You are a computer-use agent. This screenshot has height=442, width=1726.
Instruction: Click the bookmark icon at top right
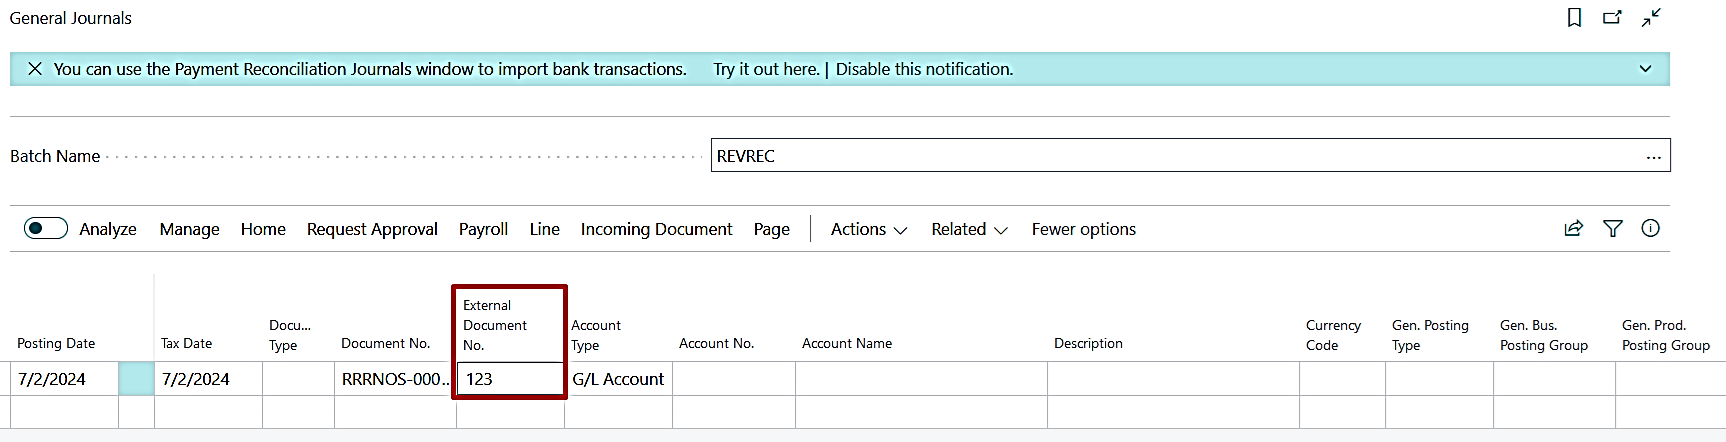click(1574, 18)
